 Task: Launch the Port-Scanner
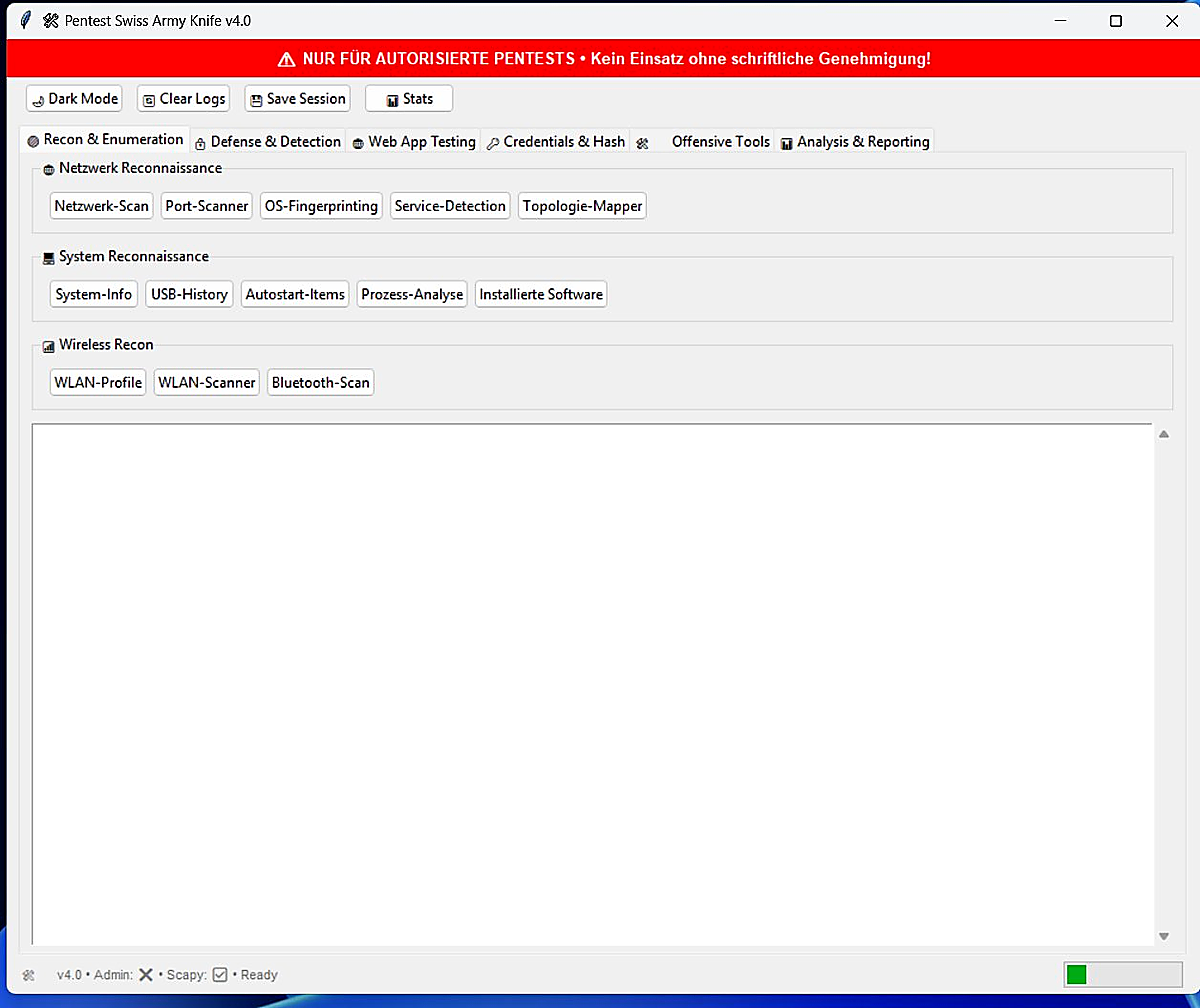tap(207, 206)
